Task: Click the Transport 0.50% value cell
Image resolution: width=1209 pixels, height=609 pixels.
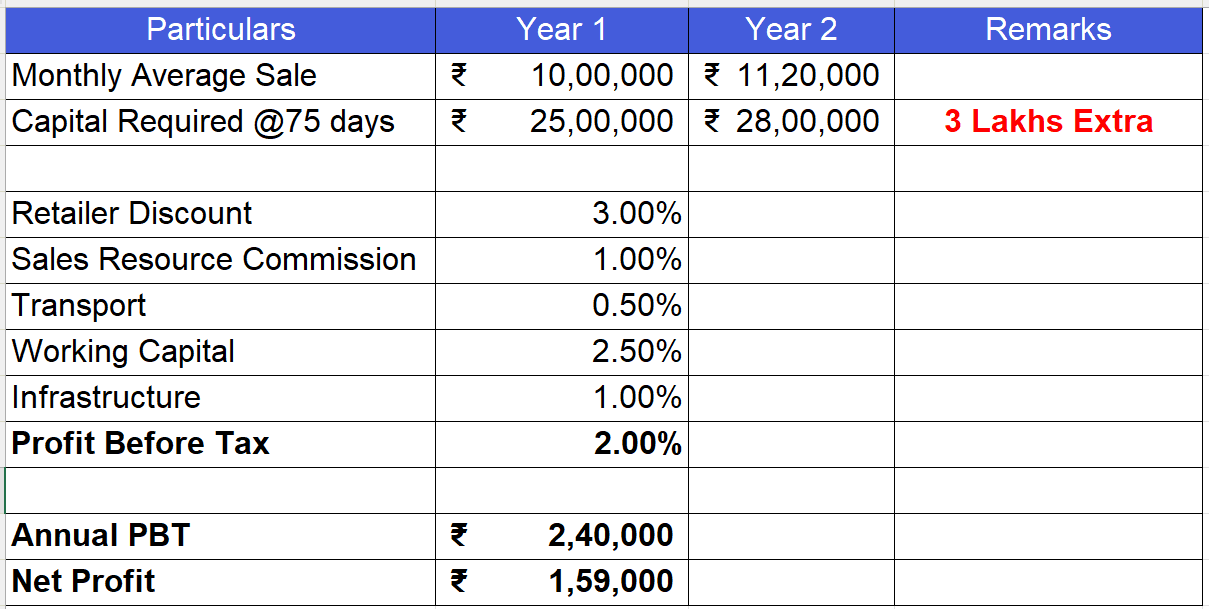Action: [x=636, y=306]
